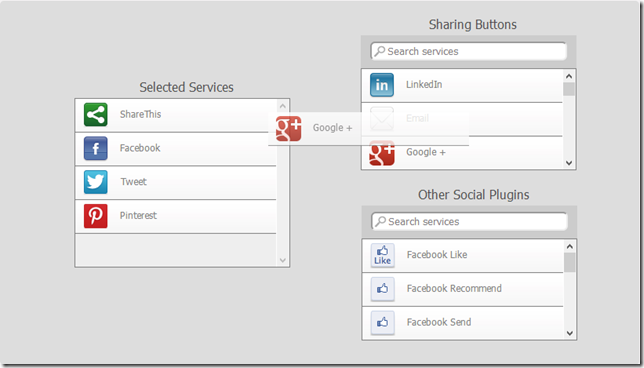Click the dragged Google + icon floating between lists

pos(288,129)
